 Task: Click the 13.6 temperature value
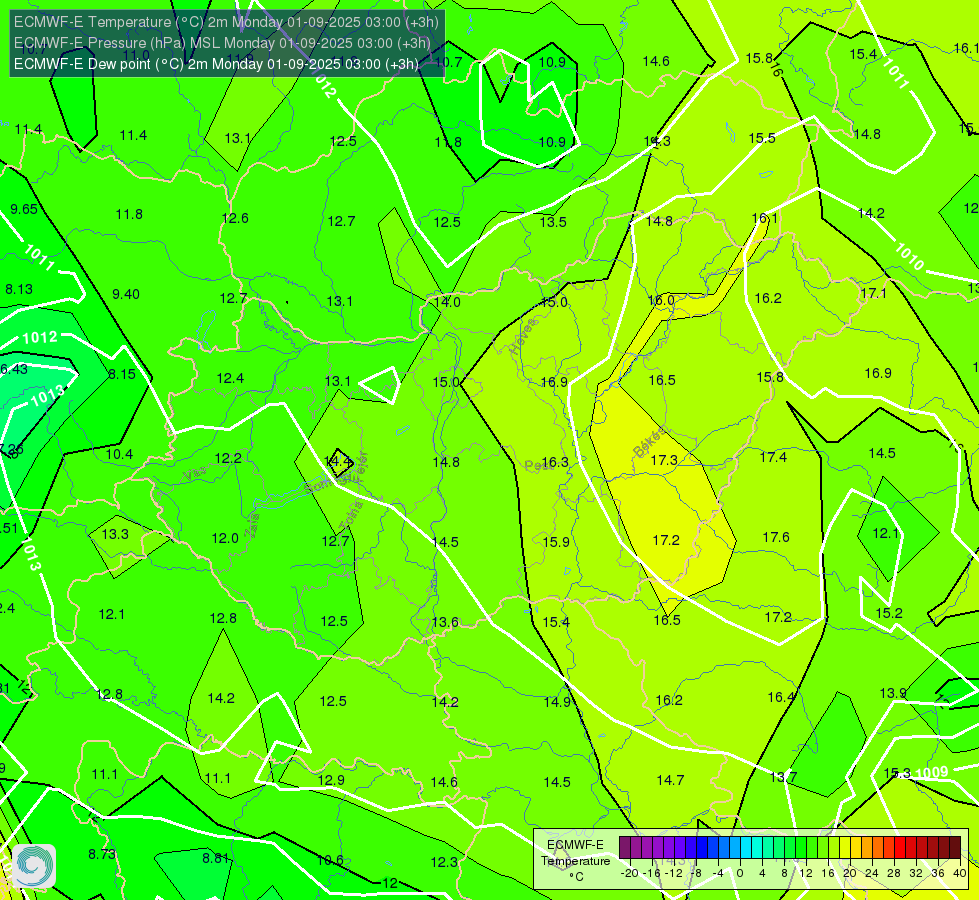(445, 622)
